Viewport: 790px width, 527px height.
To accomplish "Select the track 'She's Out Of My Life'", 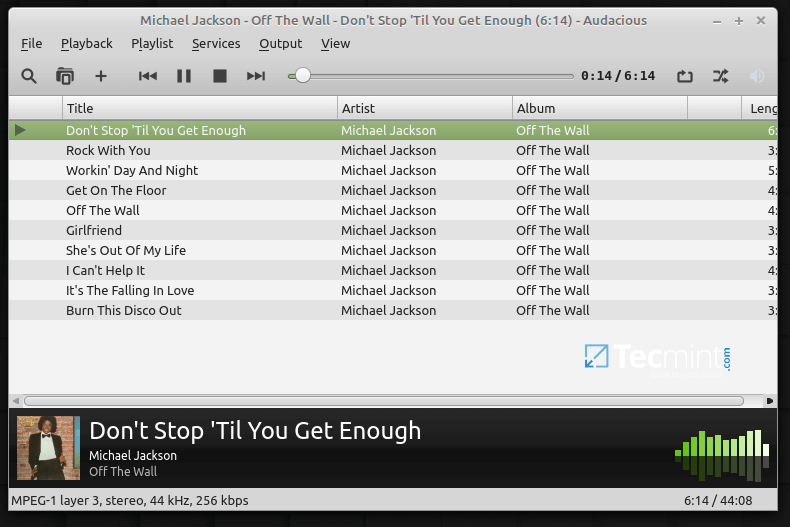I will pos(393,250).
